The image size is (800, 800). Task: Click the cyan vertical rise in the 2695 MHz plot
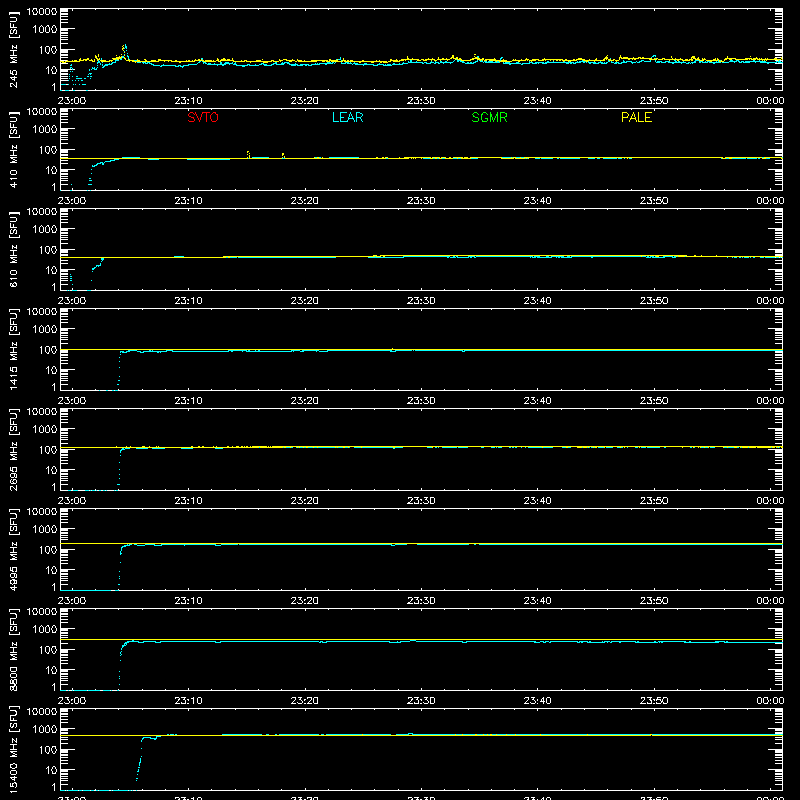(x=119, y=468)
